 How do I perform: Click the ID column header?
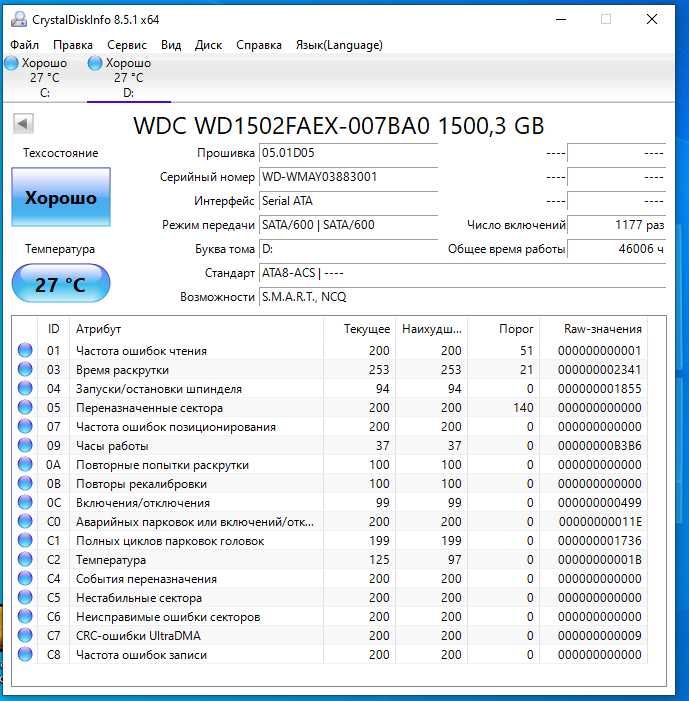(53, 329)
